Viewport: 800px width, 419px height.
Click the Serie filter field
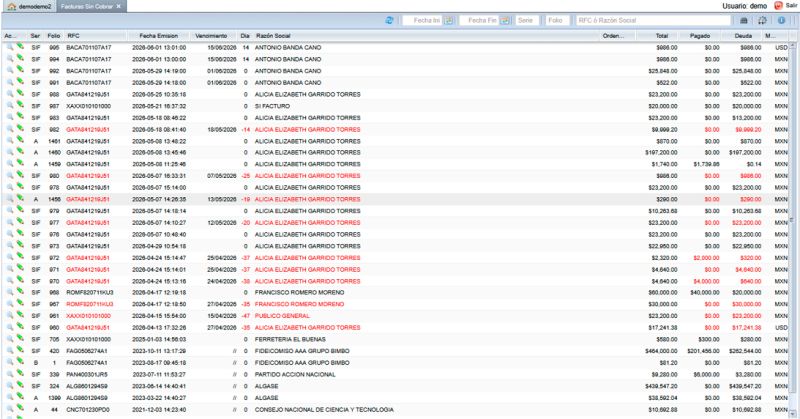tap(526, 20)
